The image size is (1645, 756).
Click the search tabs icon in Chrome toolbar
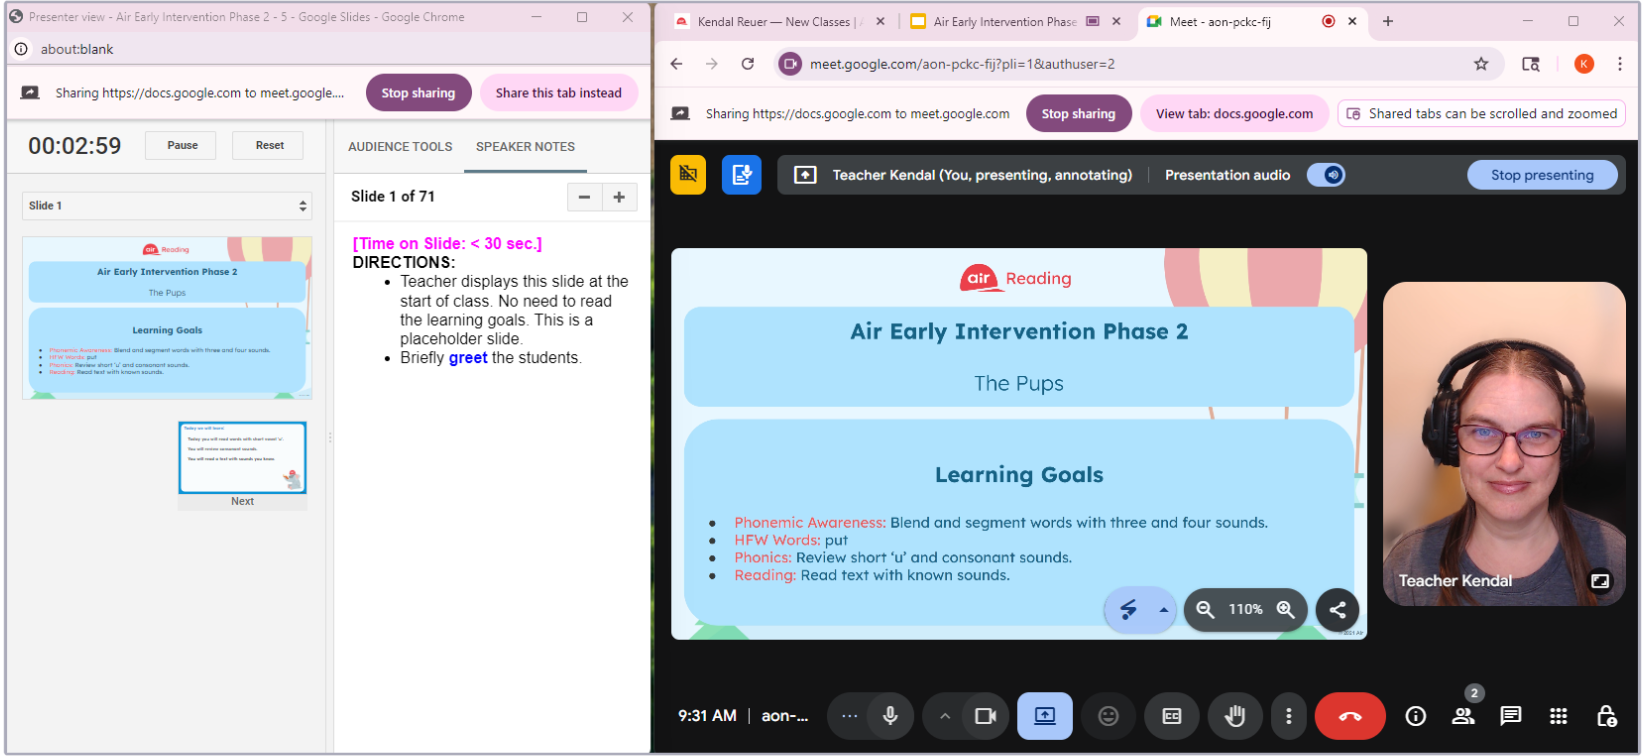(1531, 64)
